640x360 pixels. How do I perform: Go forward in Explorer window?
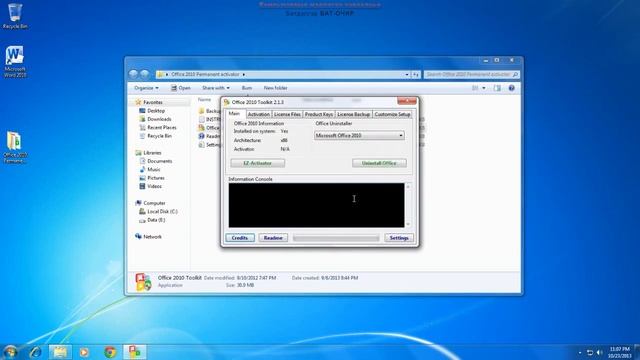click(145, 74)
